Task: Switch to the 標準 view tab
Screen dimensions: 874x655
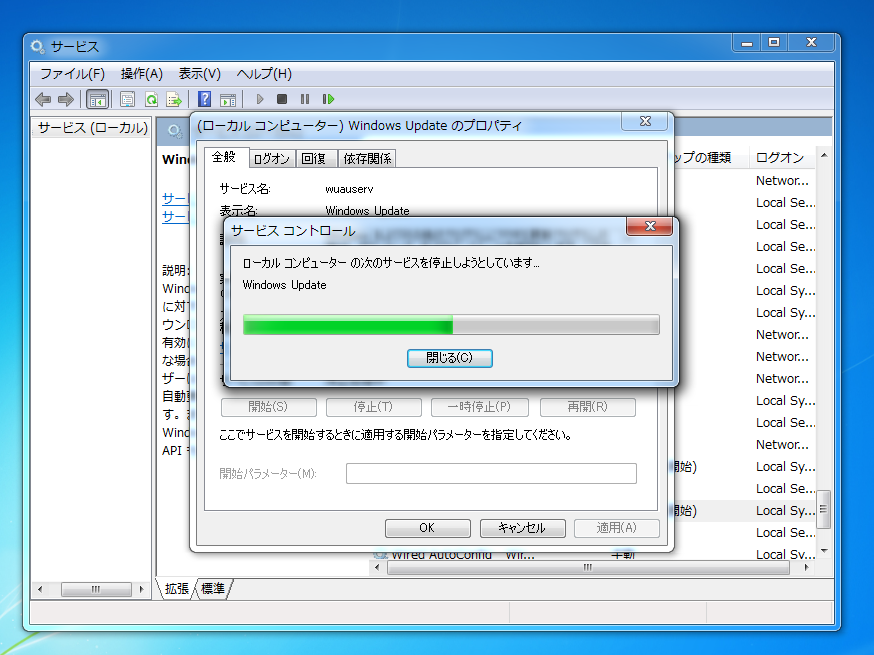Action: click(213, 589)
